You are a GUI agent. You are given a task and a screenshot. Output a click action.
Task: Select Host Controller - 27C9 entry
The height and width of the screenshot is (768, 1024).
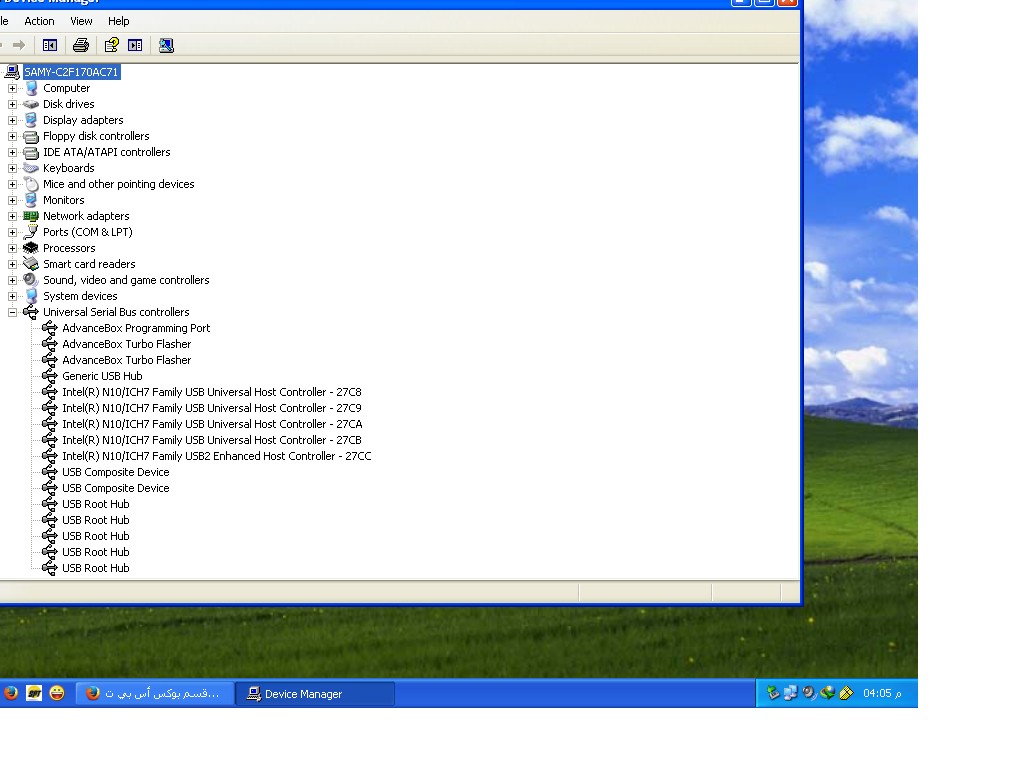212,408
